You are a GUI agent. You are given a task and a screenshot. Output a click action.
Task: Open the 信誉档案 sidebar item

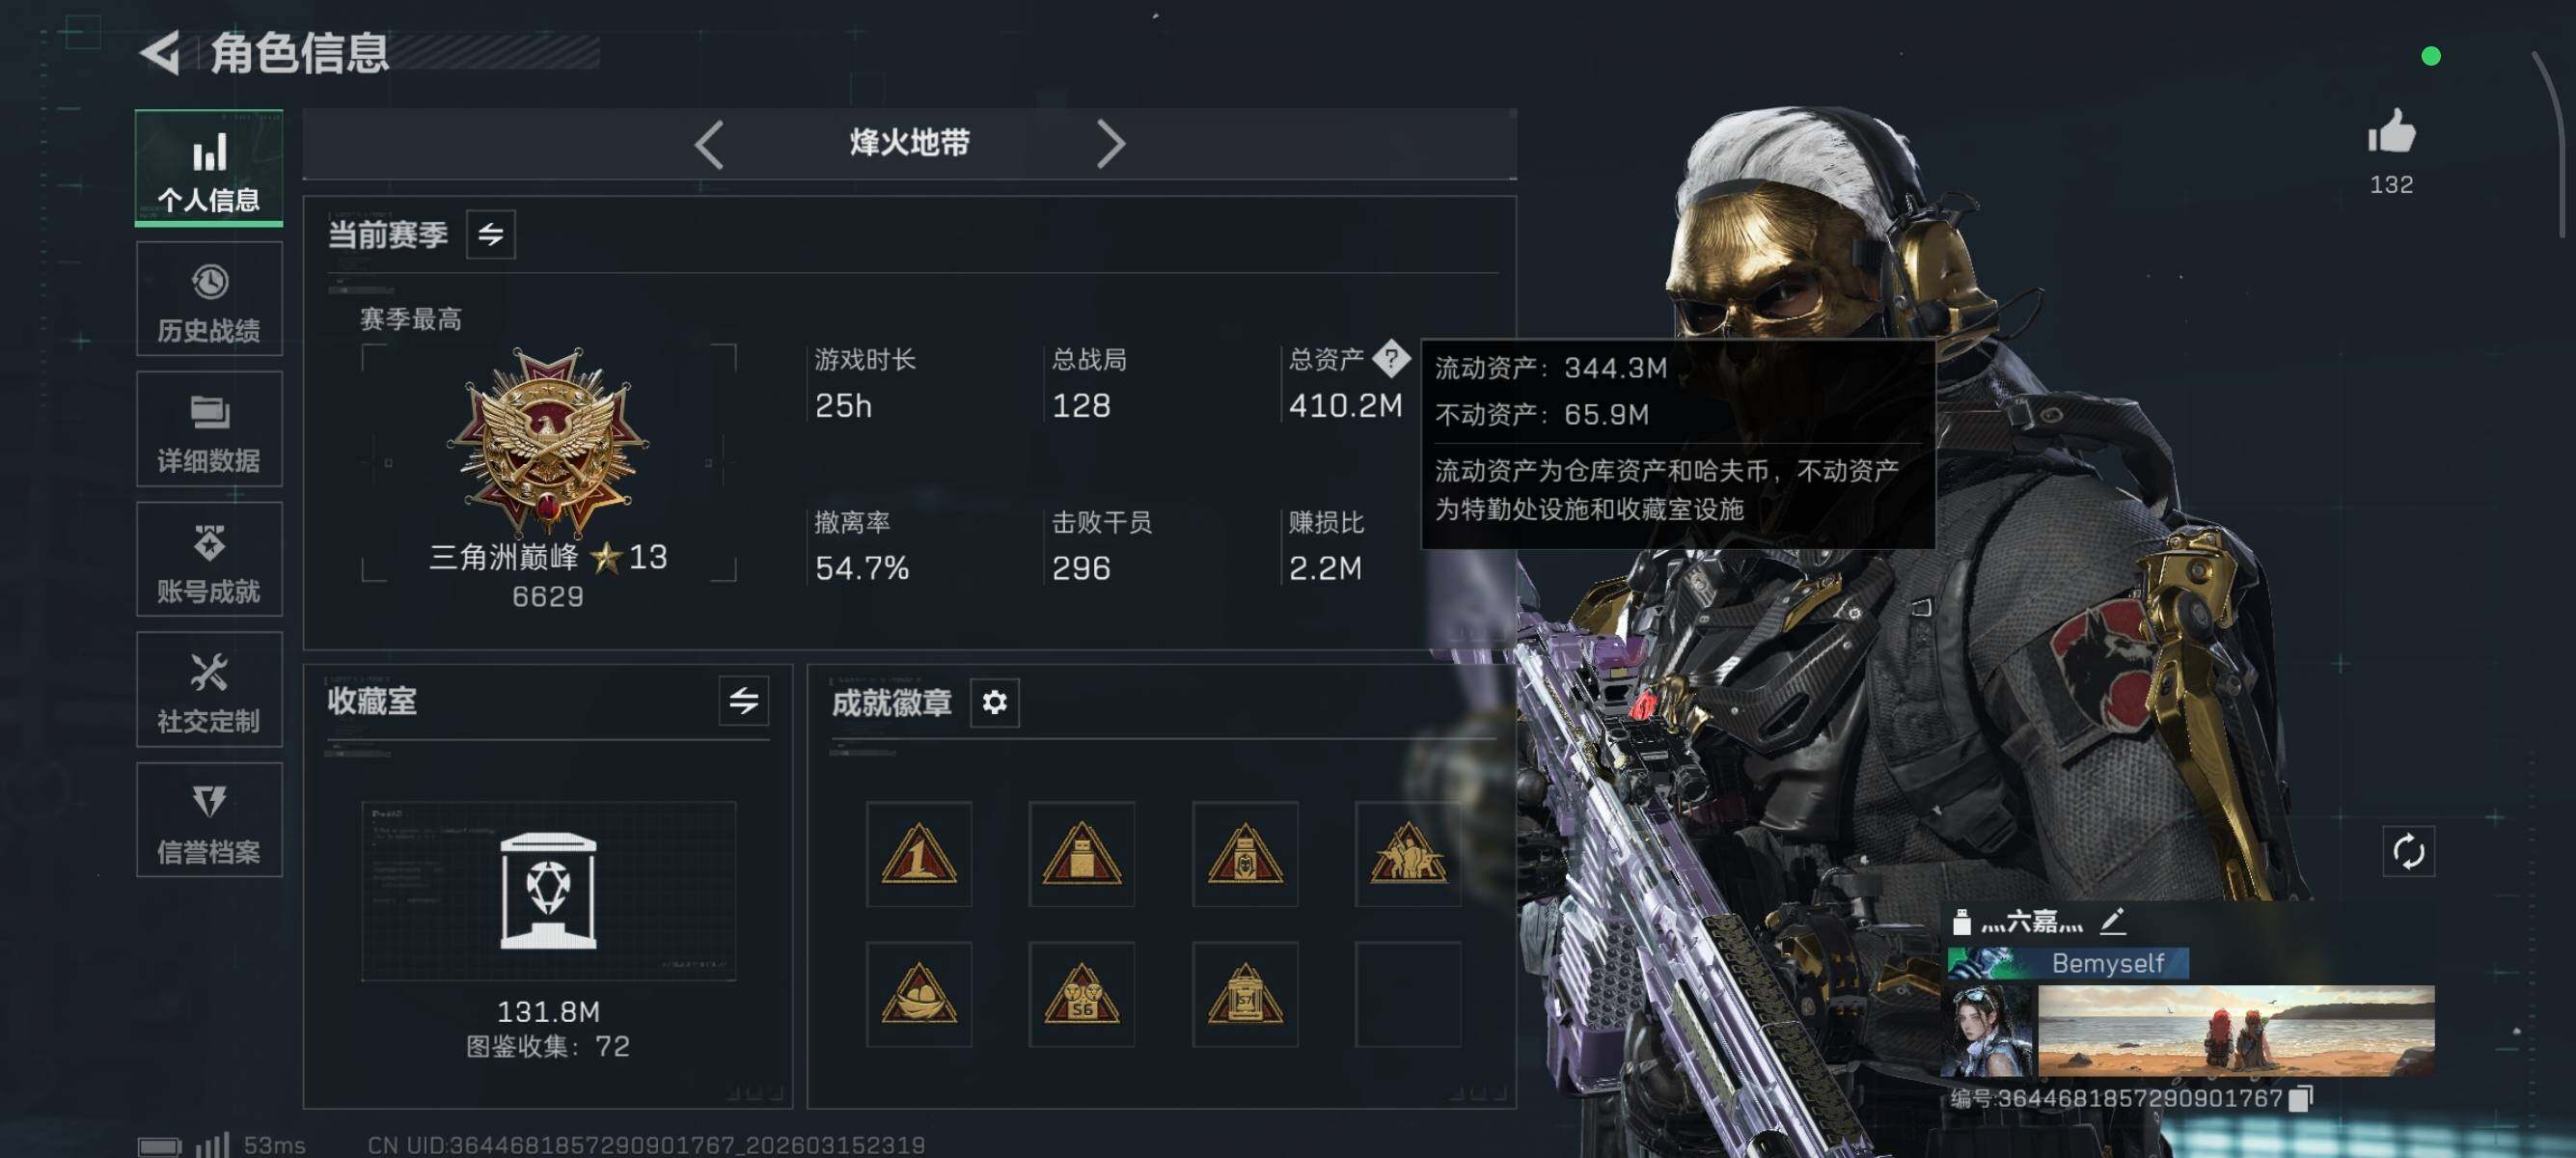pyautogui.click(x=209, y=820)
